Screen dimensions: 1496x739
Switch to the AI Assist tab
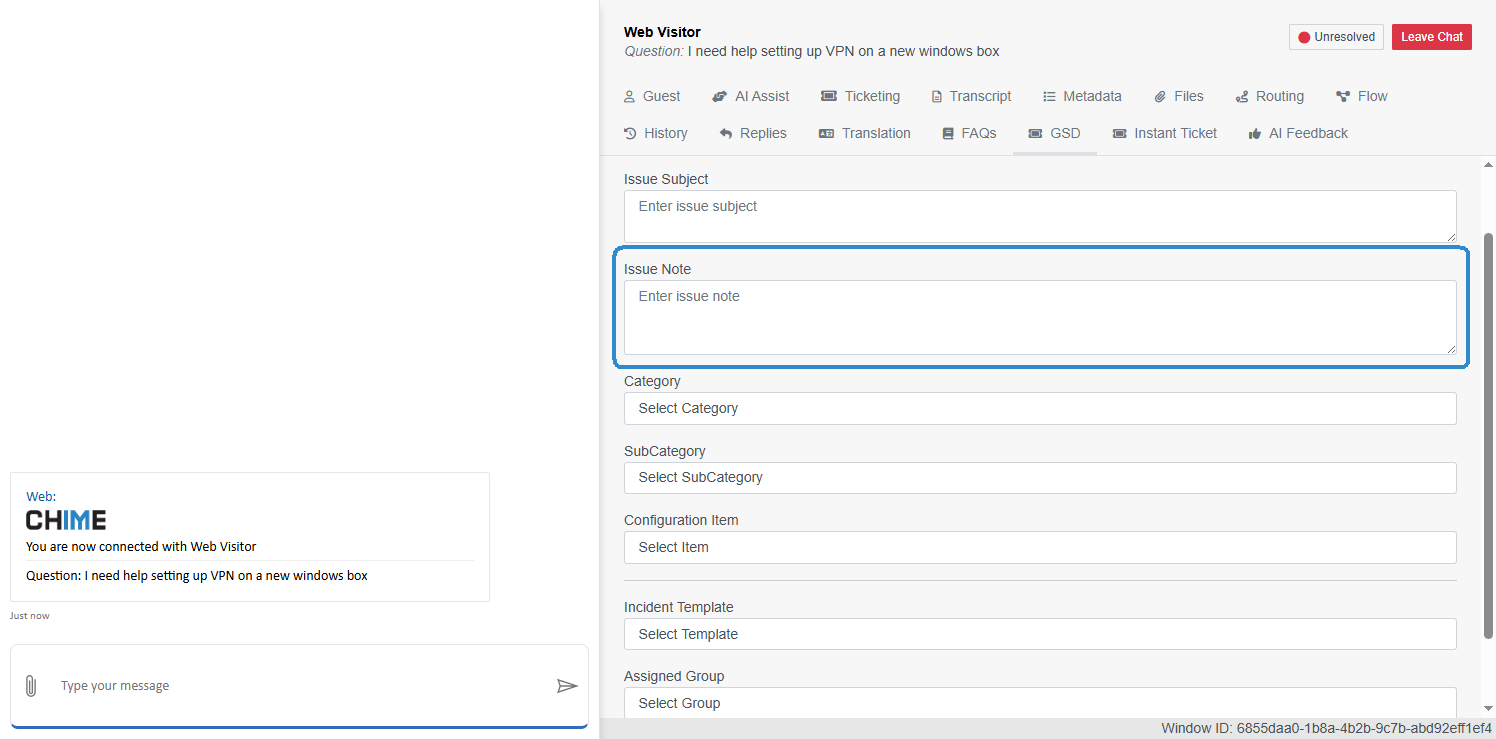tap(751, 97)
